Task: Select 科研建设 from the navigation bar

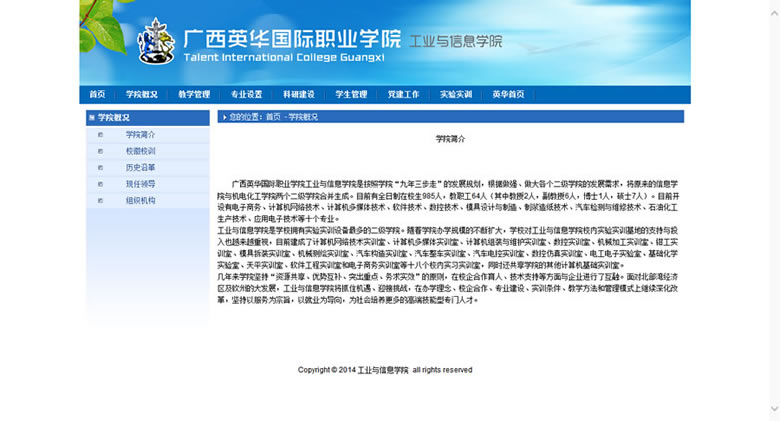Action: pos(298,95)
